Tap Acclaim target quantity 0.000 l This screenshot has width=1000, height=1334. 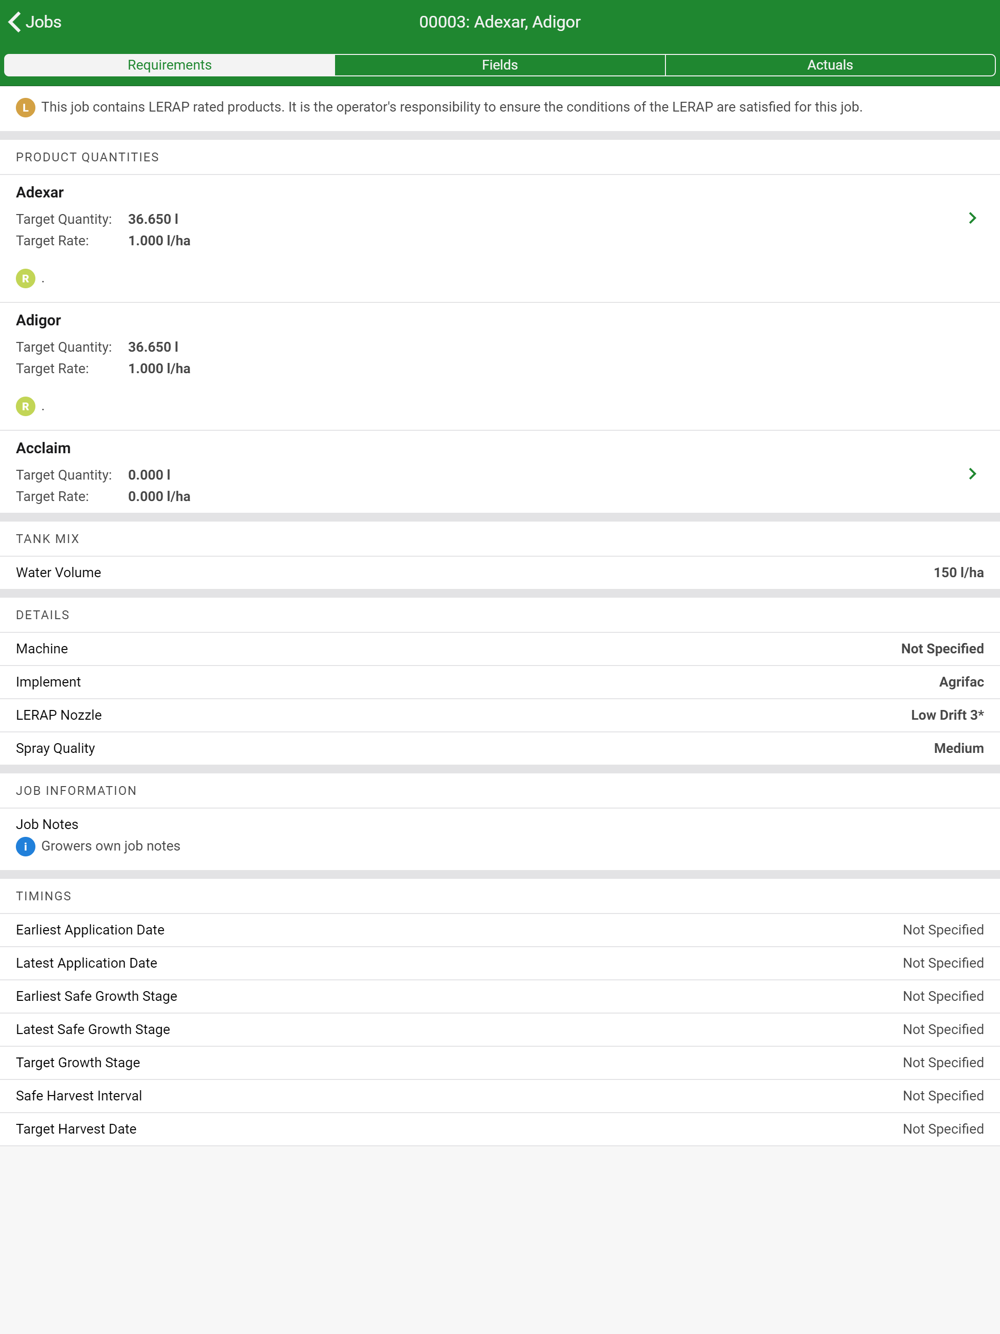tap(149, 475)
